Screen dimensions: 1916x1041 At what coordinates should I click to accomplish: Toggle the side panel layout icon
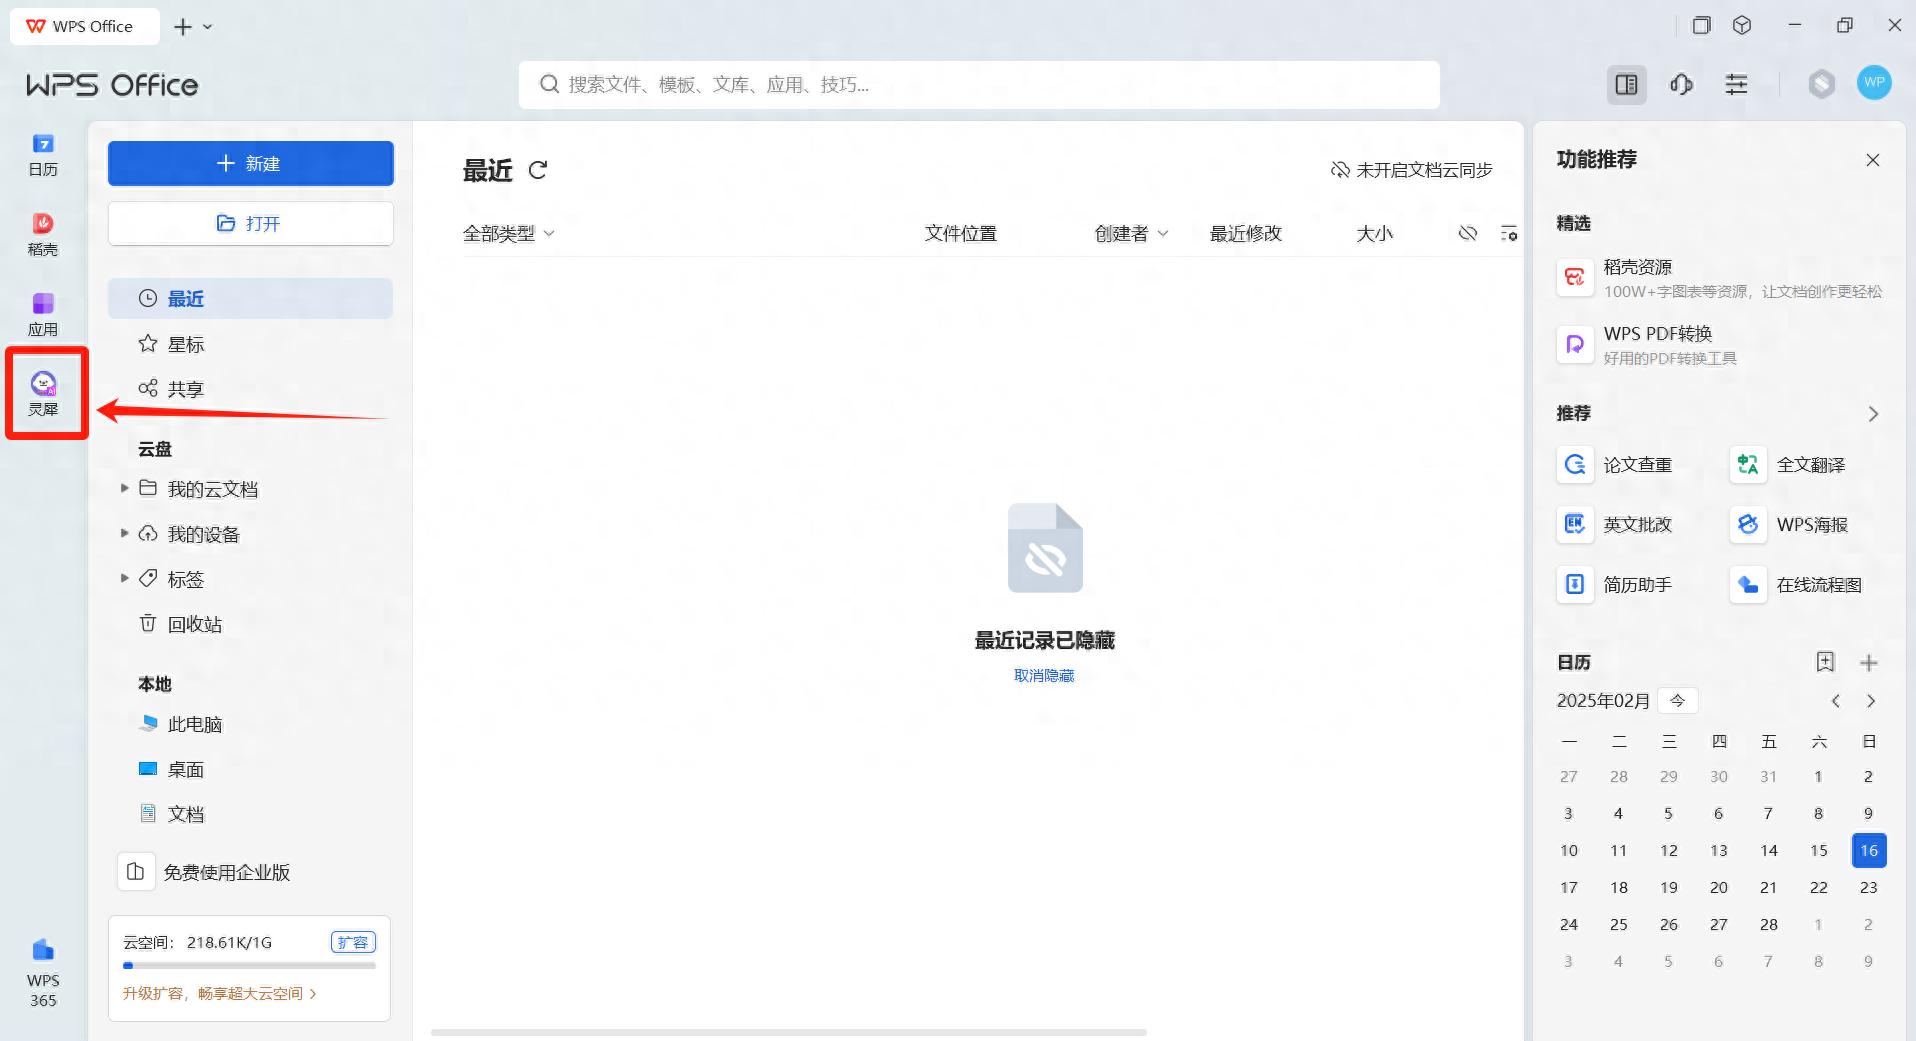pyautogui.click(x=1627, y=85)
